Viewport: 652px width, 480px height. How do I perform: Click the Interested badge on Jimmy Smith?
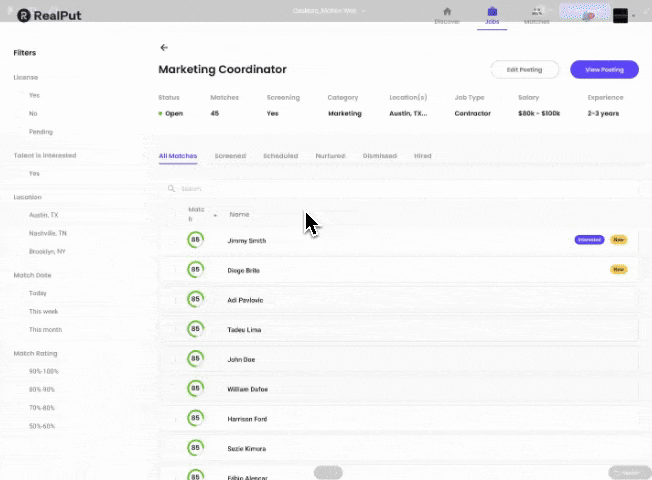pyautogui.click(x=589, y=240)
